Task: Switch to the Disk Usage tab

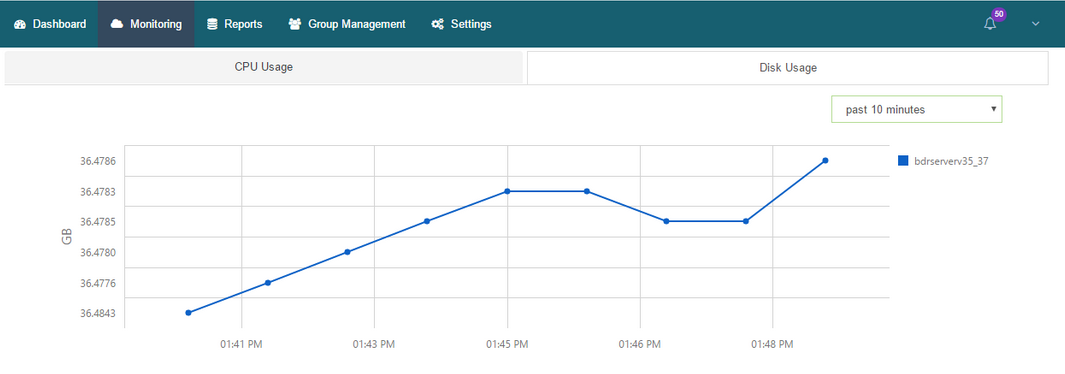Action: [x=788, y=68]
